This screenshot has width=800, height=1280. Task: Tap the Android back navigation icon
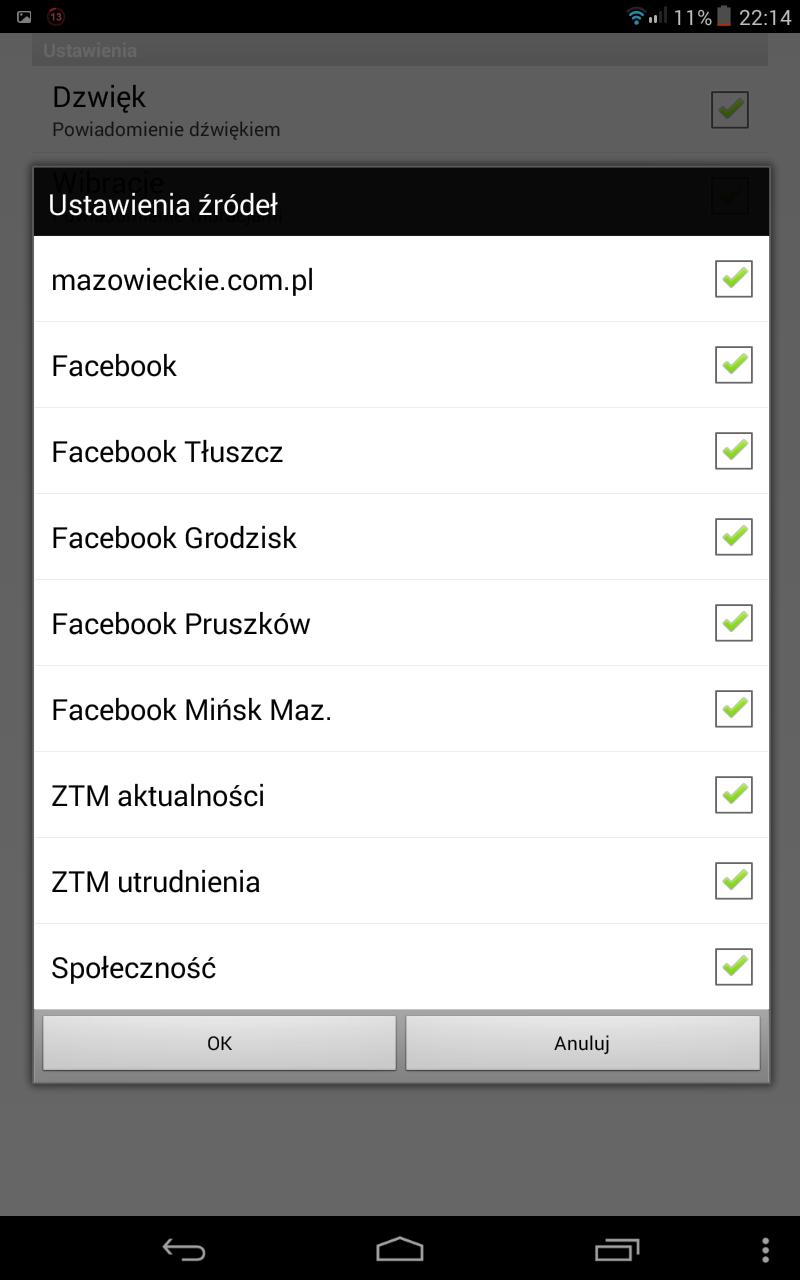[184, 1250]
